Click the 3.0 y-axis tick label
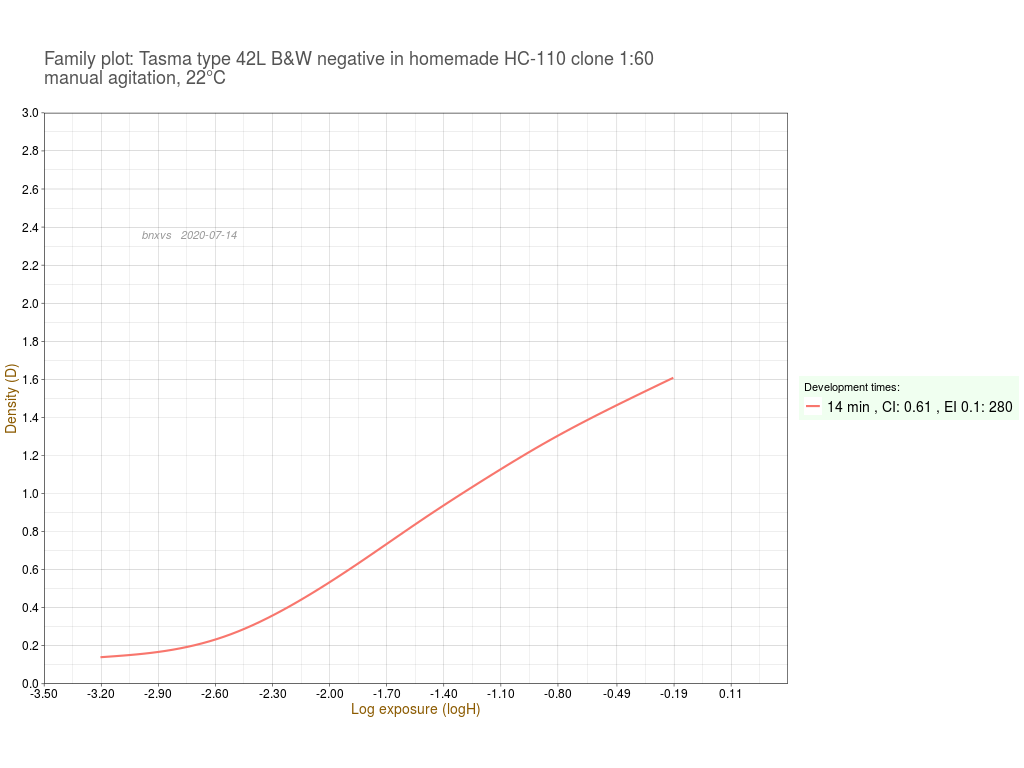Viewport: 1024px width, 768px height. (30, 113)
